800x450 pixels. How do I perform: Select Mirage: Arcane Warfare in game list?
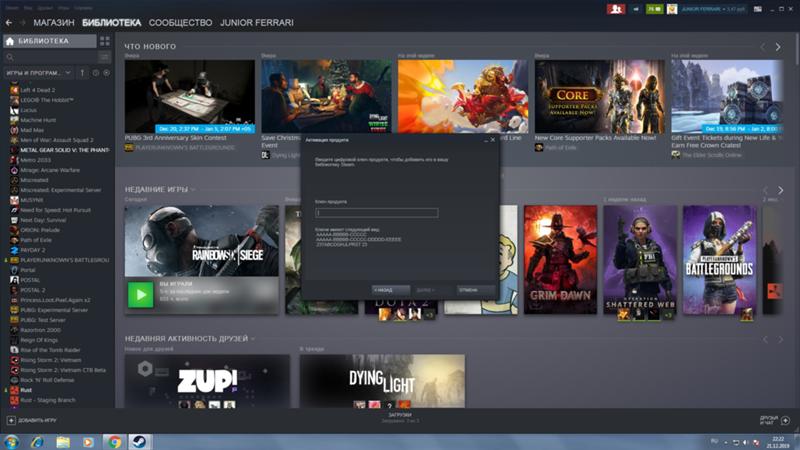click(50, 170)
